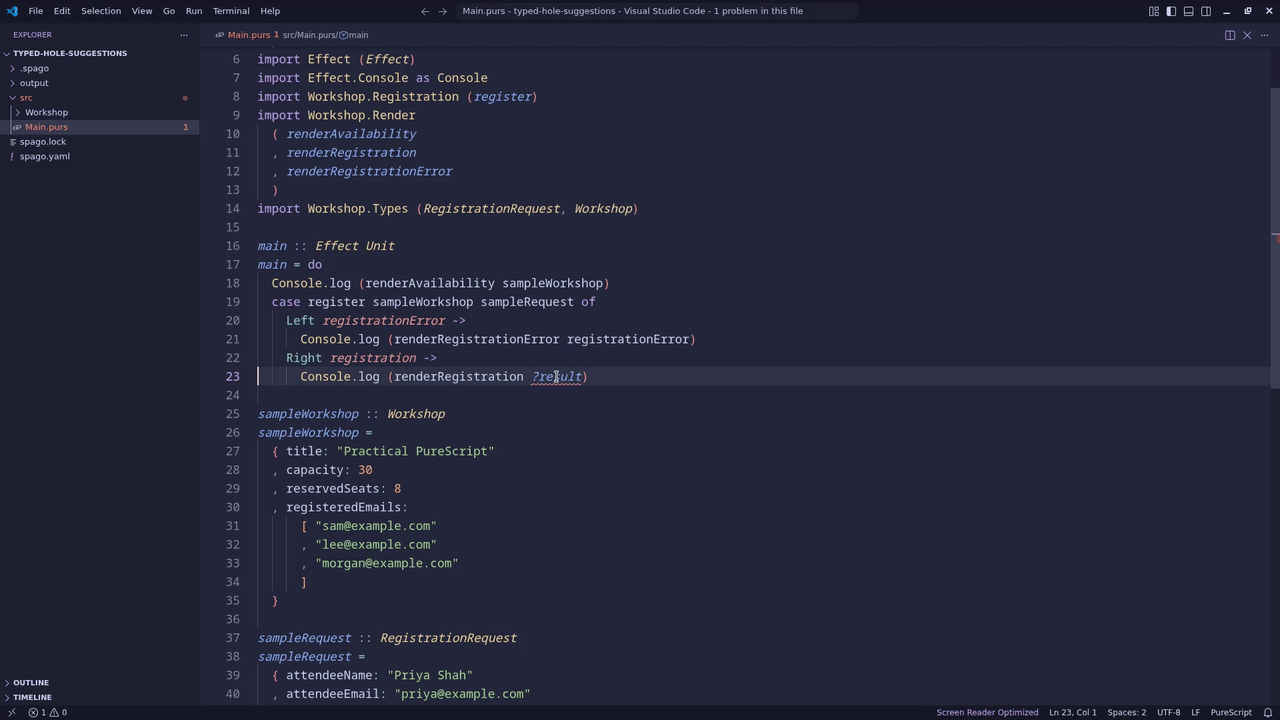This screenshot has height=720, width=1280.
Task: Click line number 16 in the gutter
Action: point(232,246)
